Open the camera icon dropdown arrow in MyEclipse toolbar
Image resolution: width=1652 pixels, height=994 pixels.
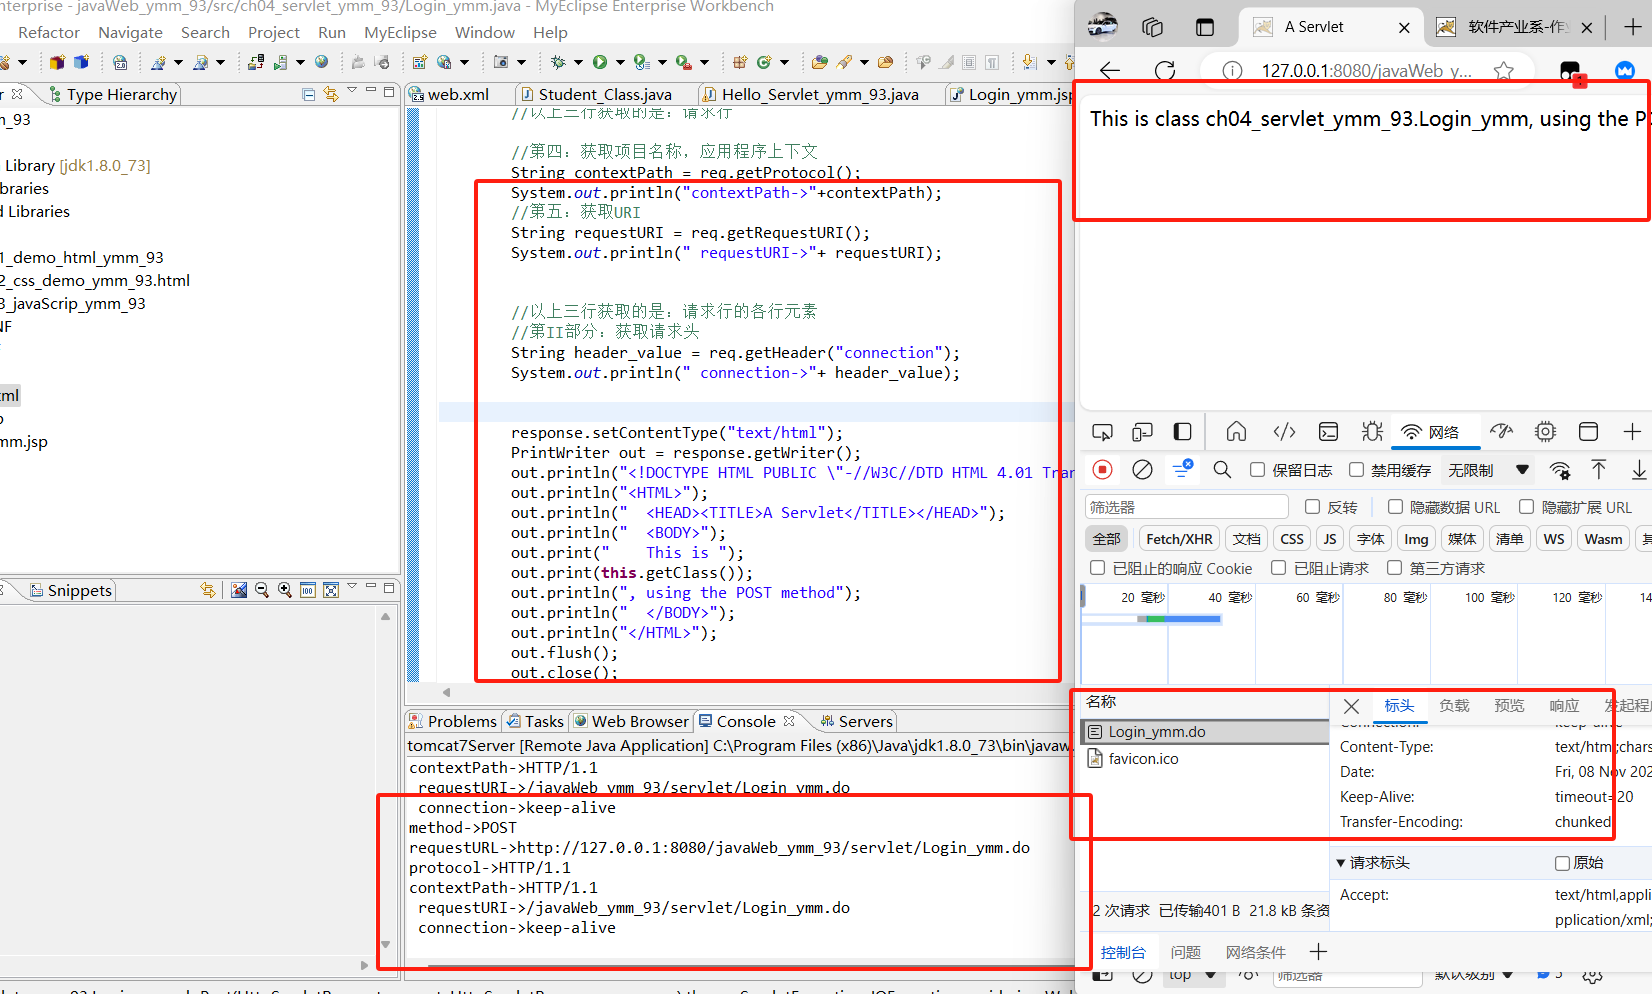pos(521,62)
